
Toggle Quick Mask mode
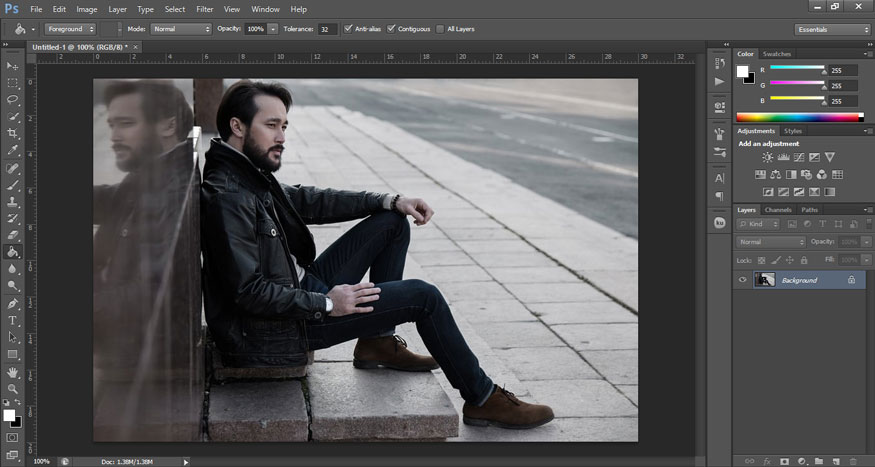coord(12,438)
